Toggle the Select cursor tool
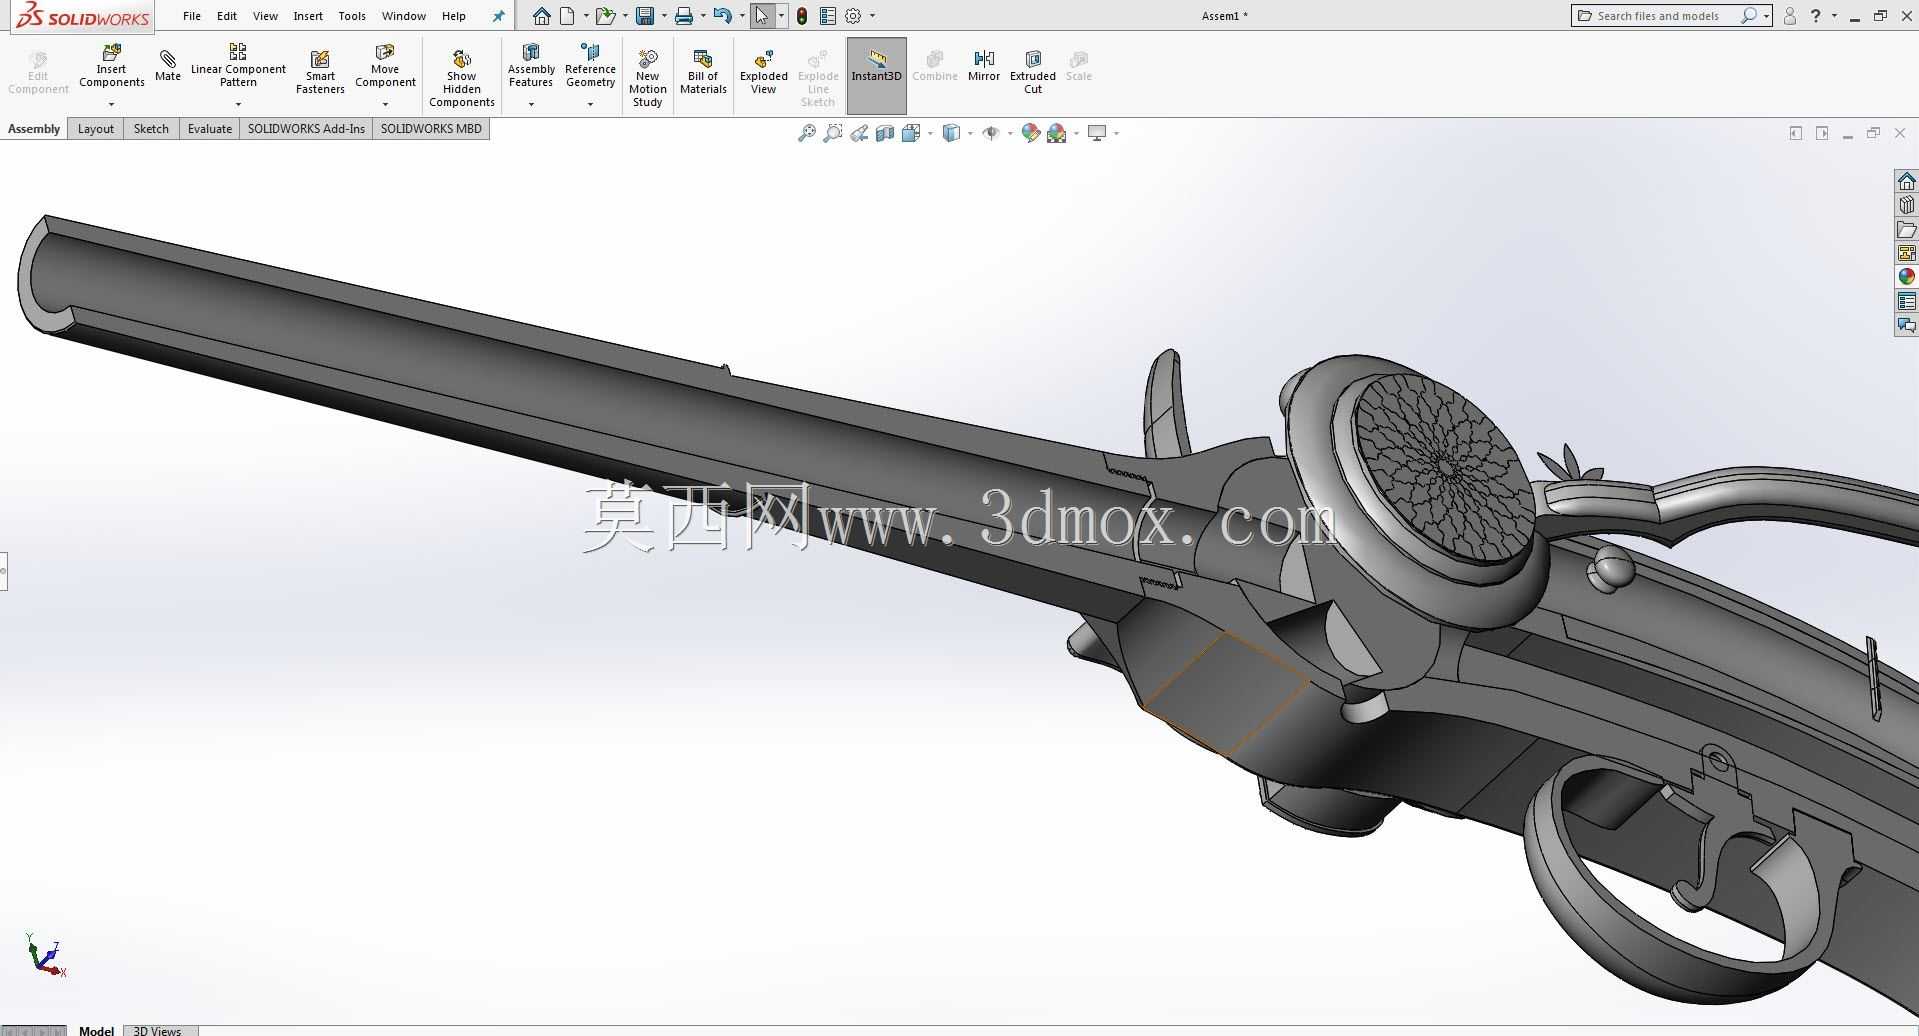 (762, 16)
